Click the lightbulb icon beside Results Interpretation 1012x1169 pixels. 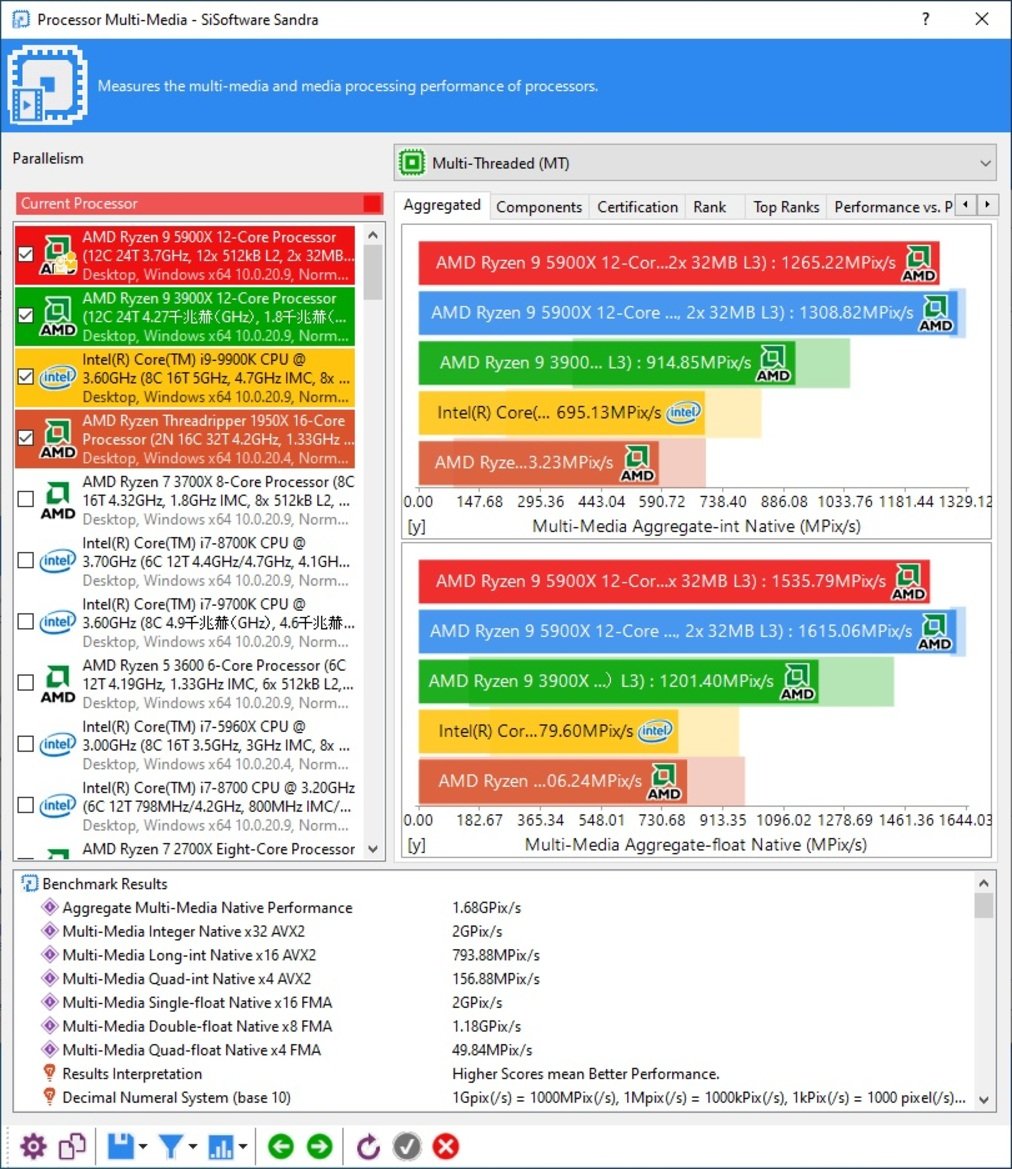[x=49, y=1074]
